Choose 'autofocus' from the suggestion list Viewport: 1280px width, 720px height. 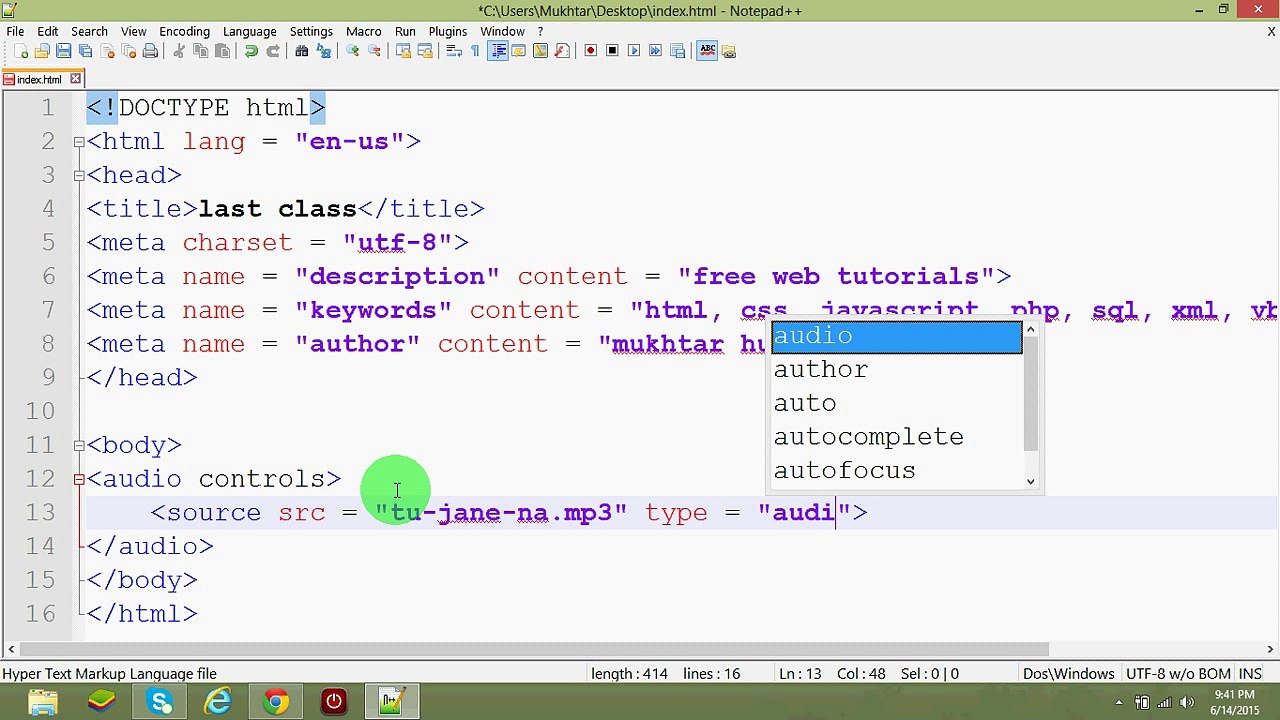tap(897, 471)
